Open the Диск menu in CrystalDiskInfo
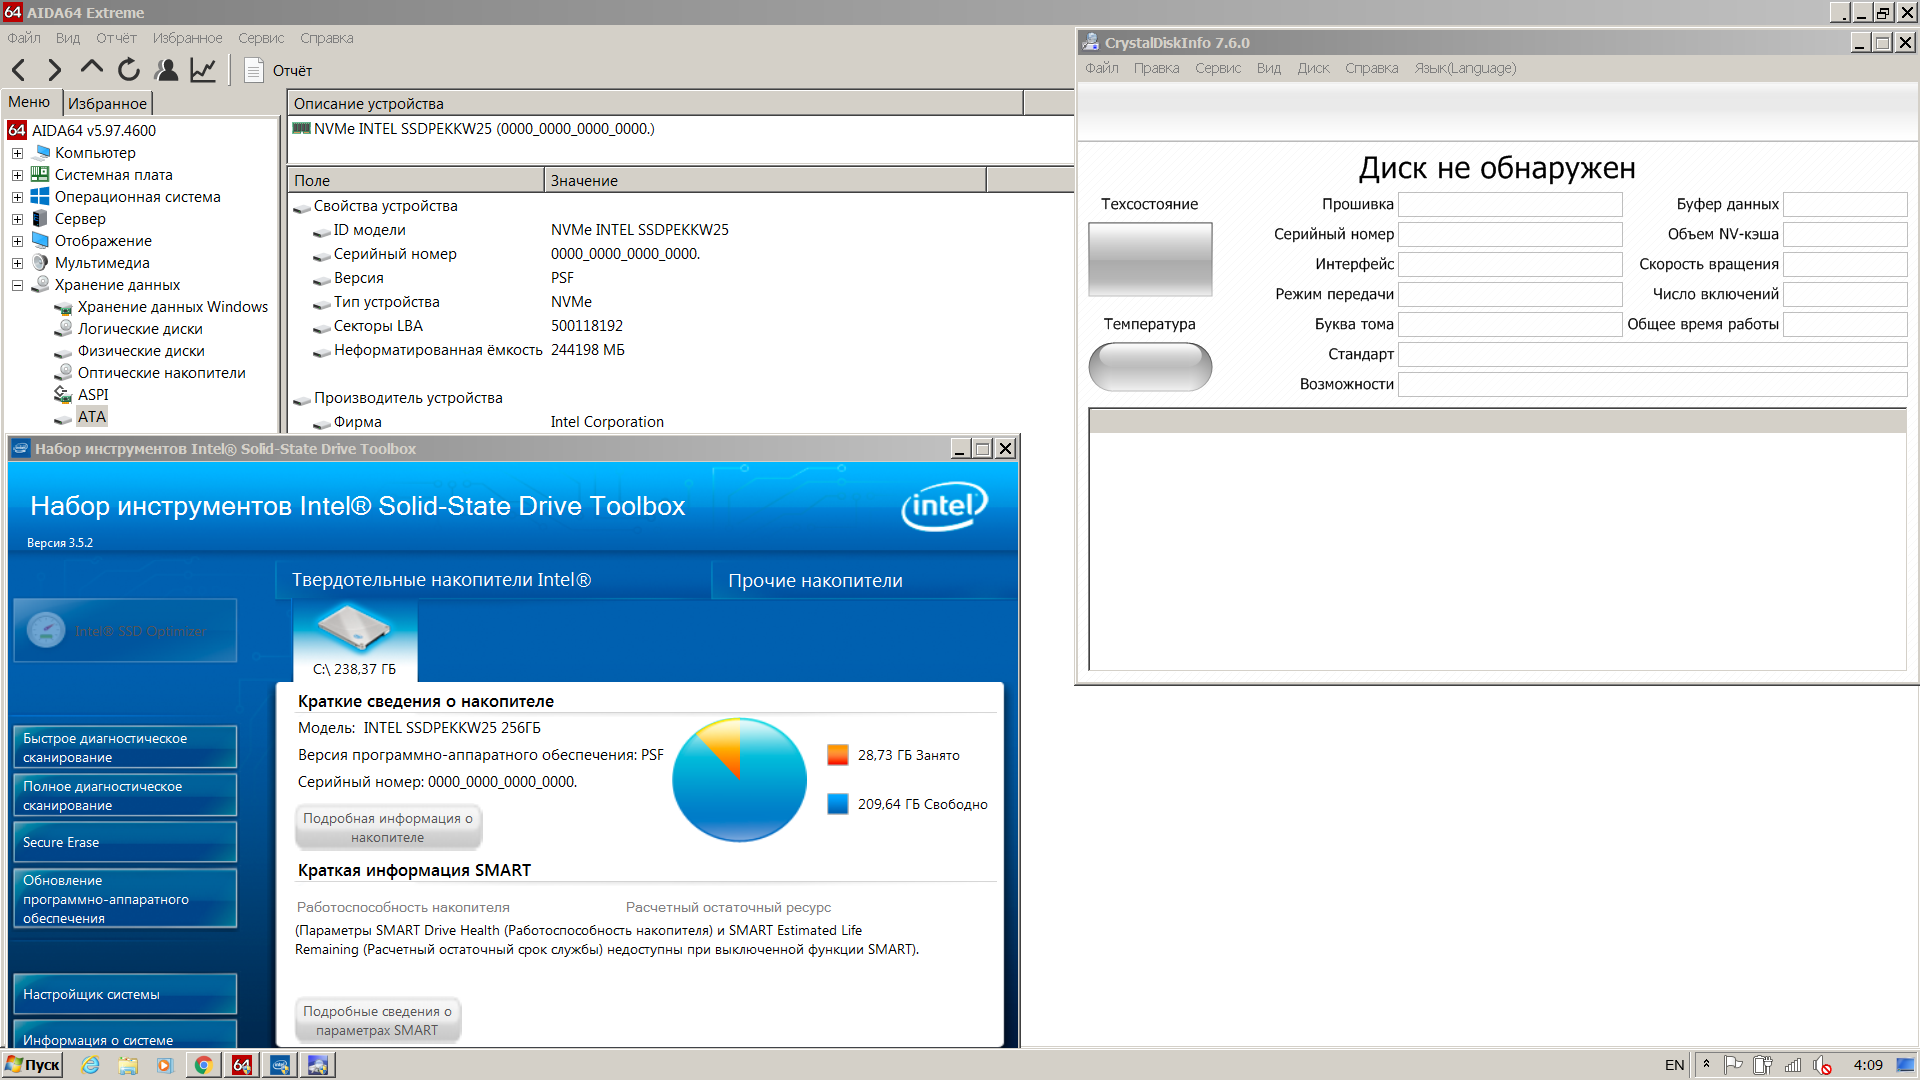This screenshot has height=1080, width=1920. (1312, 68)
